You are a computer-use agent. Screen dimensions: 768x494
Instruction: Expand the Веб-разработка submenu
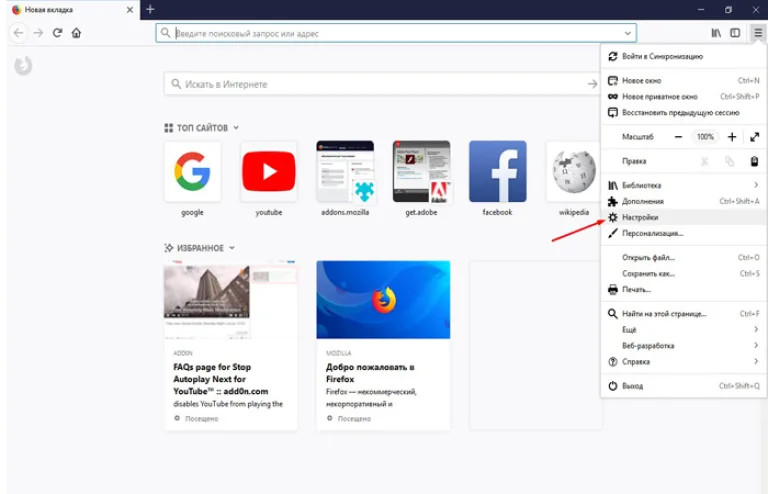coord(684,346)
